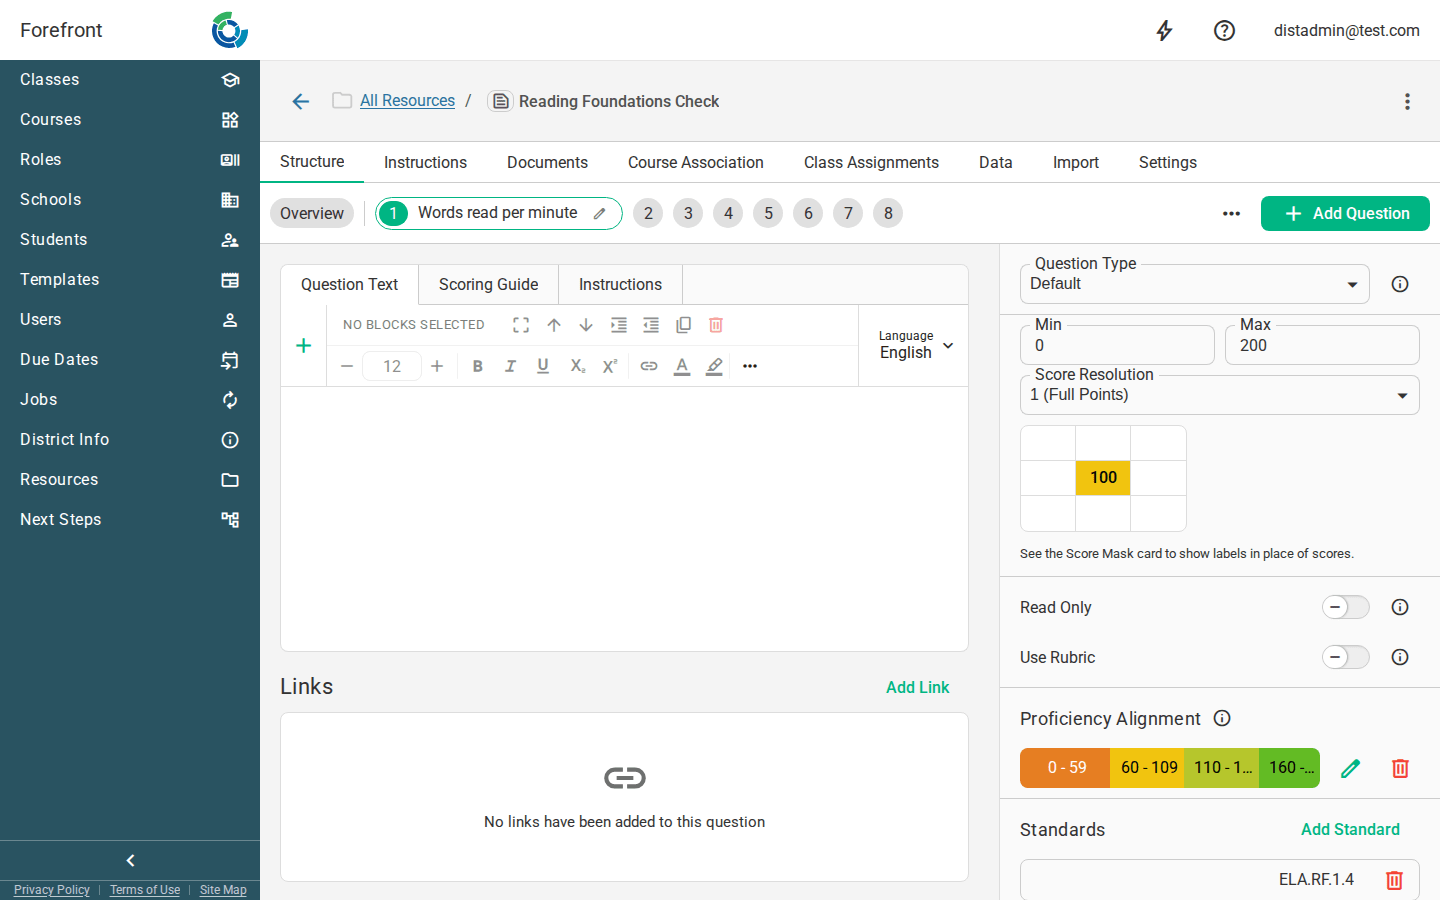Click the insert link icon in the toolbar
Screen dimensions: 1440x900
[x=649, y=366]
